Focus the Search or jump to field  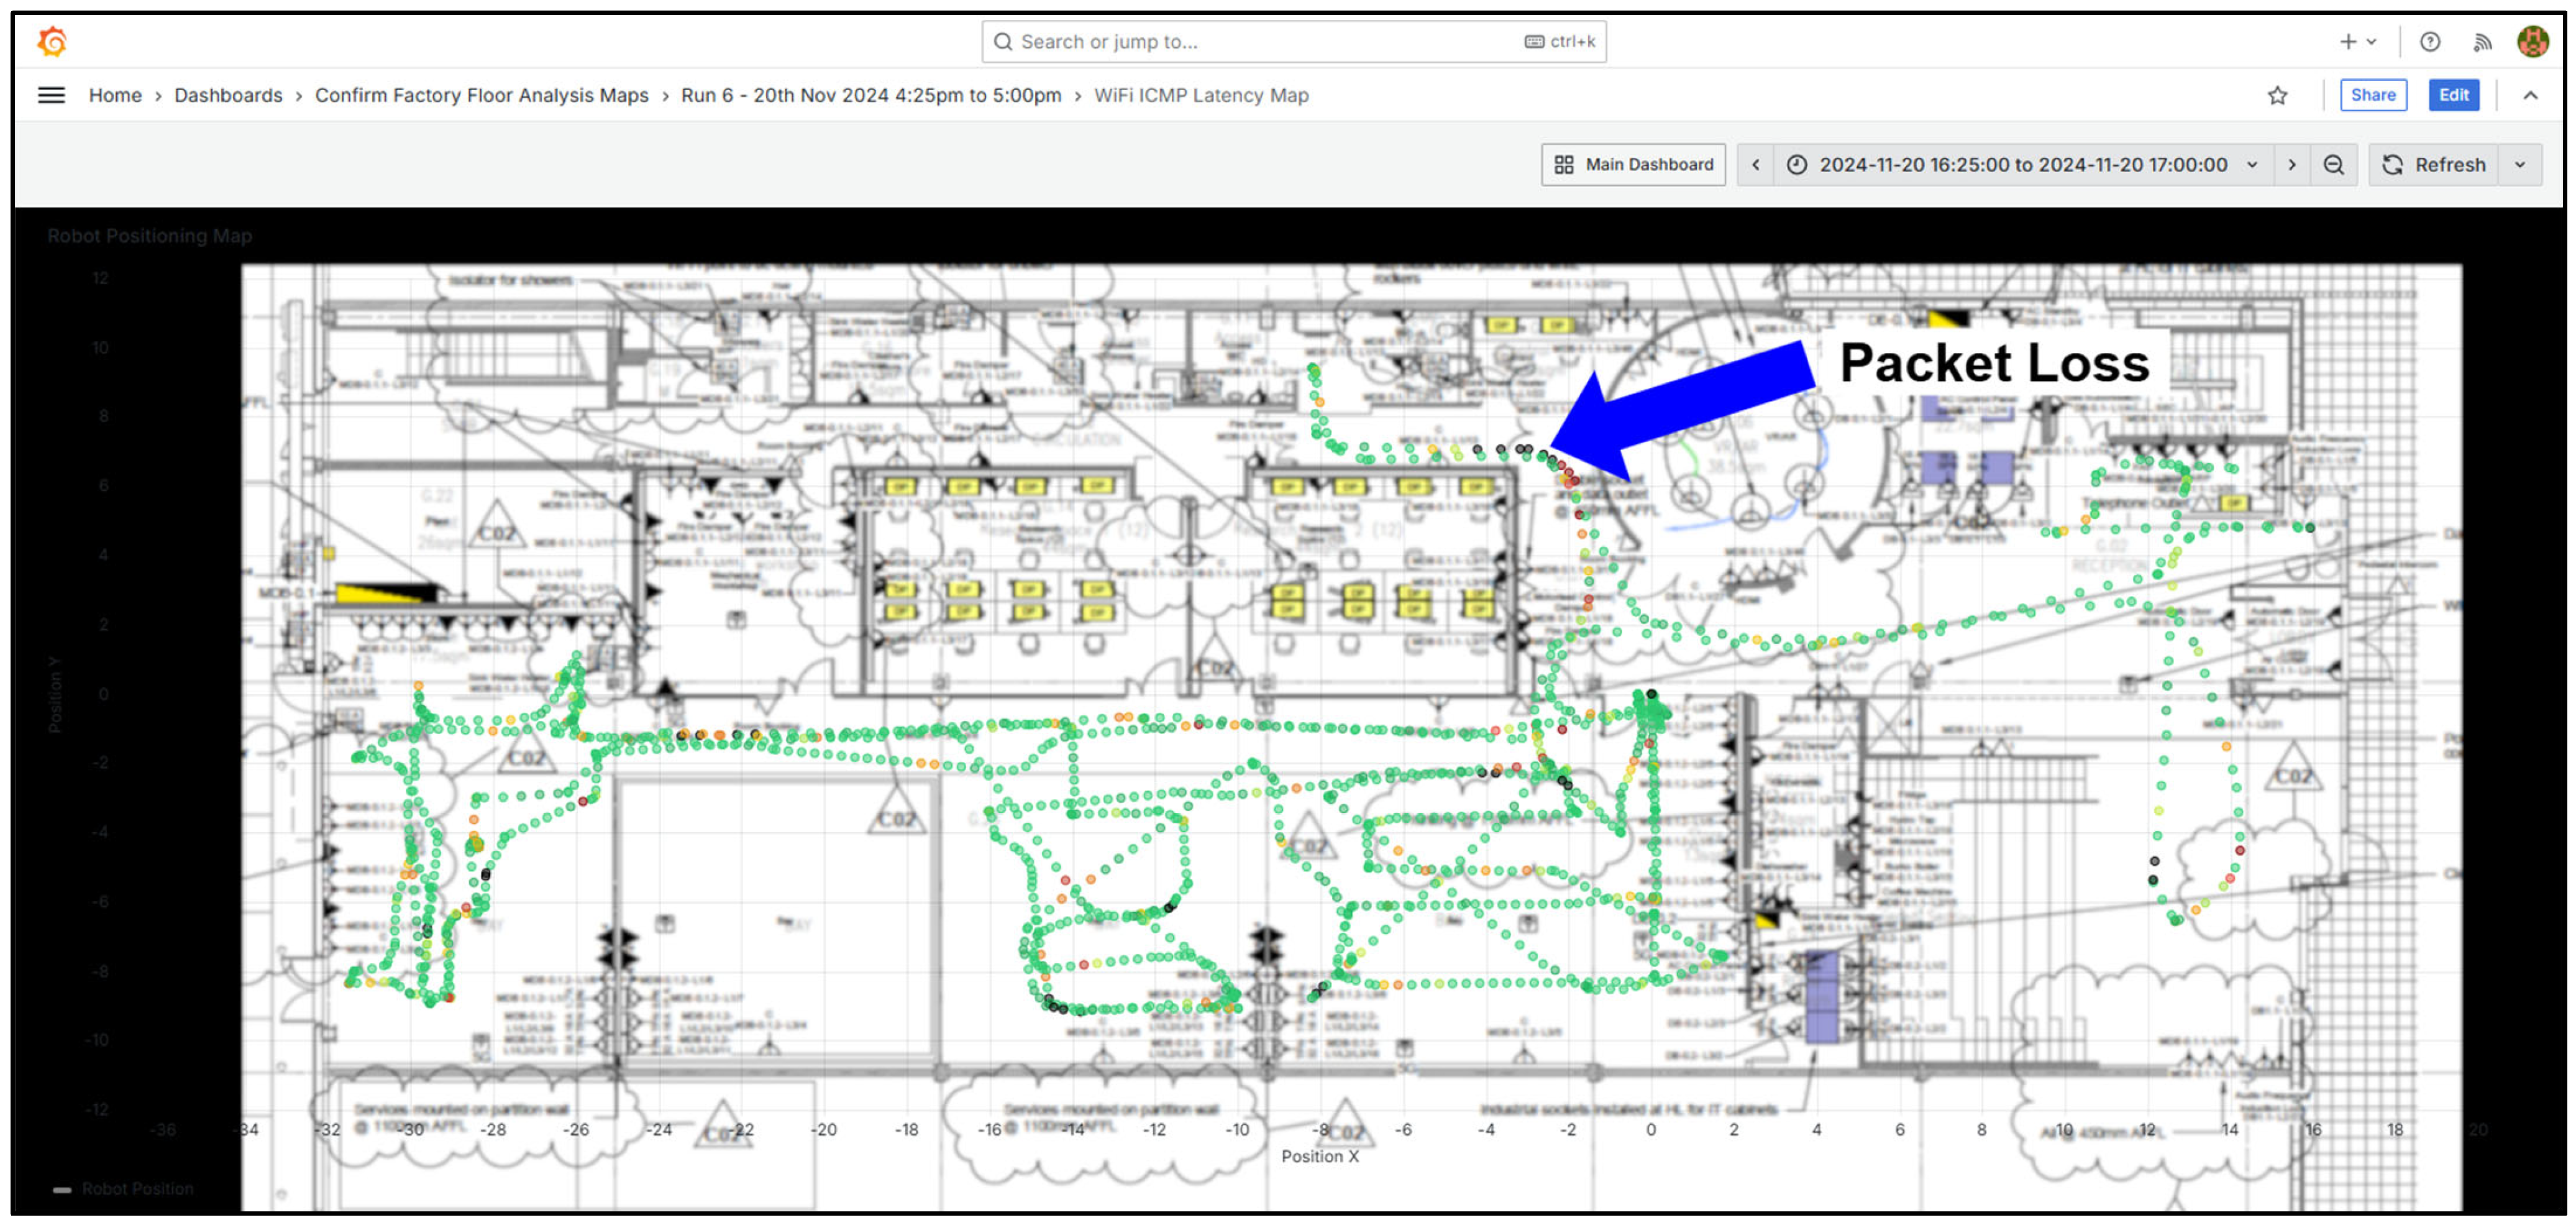(1260, 42)
